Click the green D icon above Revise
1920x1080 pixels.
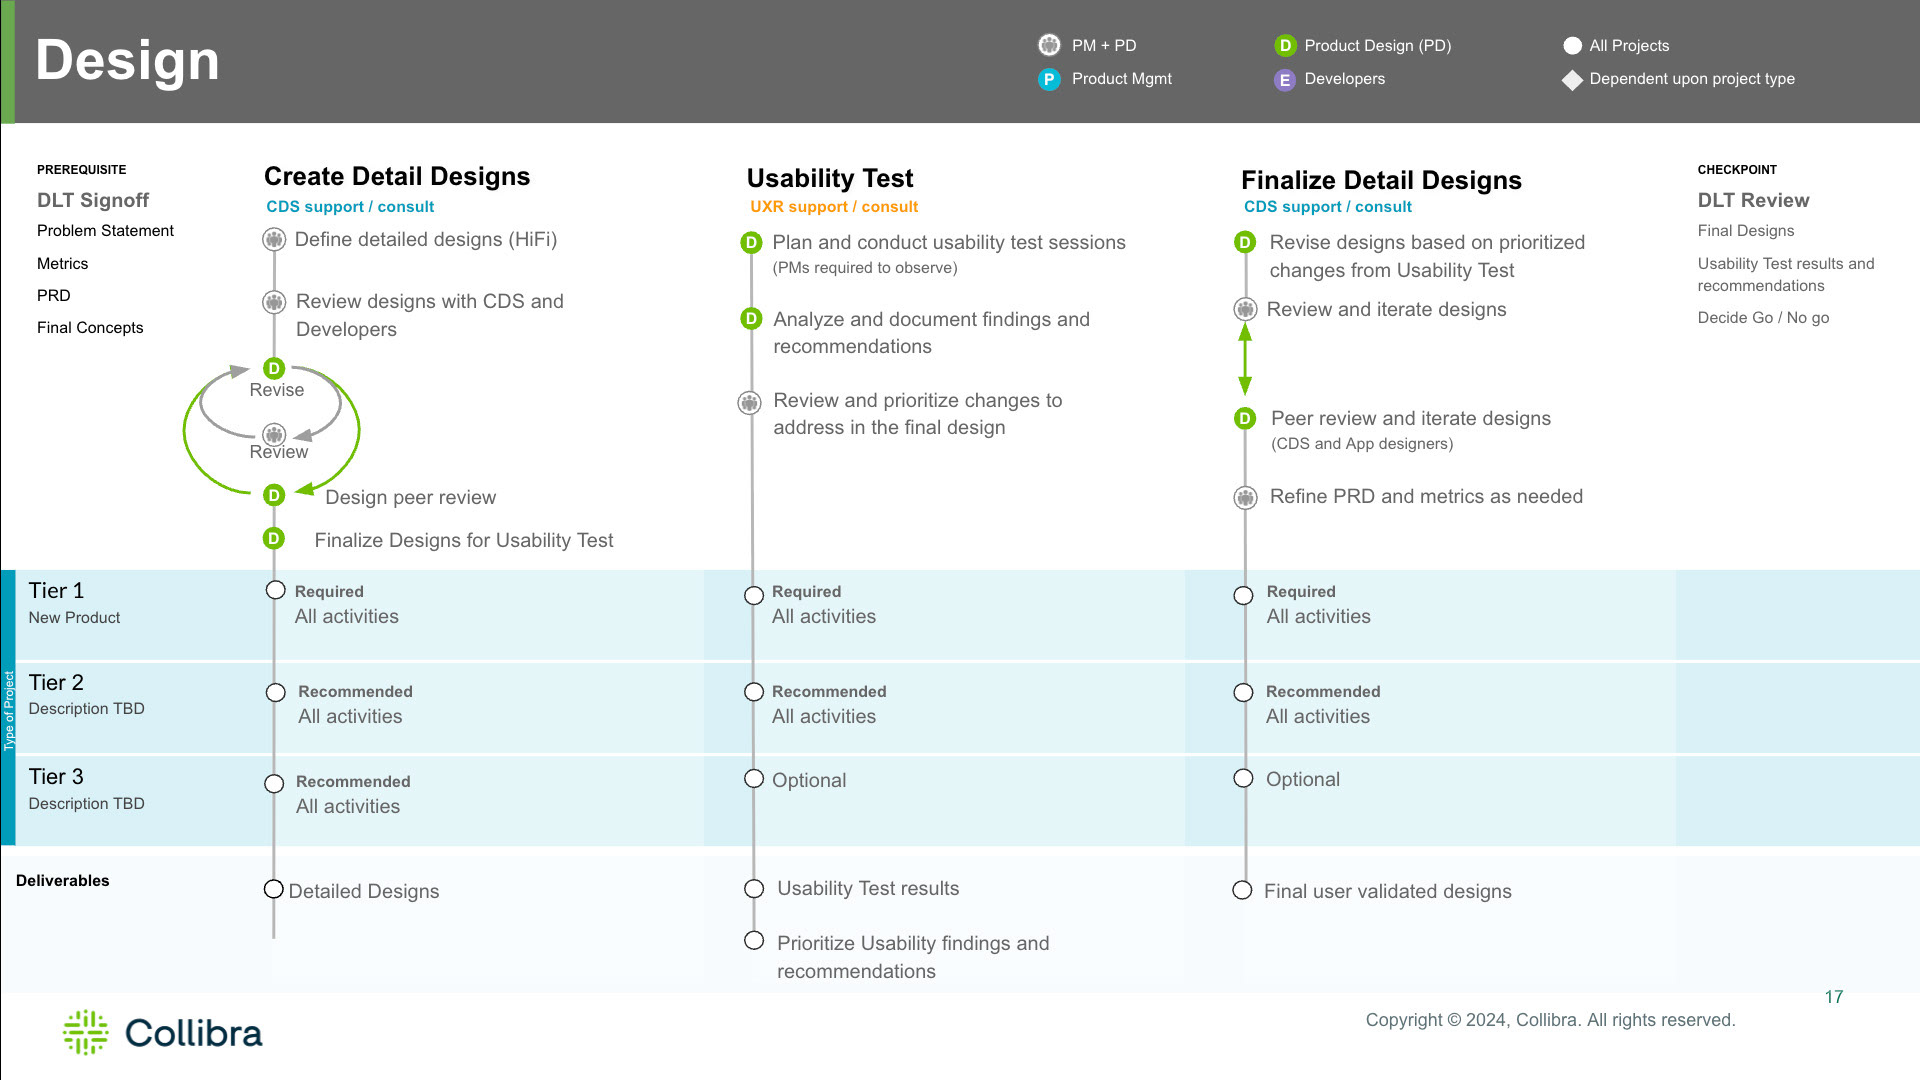[x=274, y=368]
